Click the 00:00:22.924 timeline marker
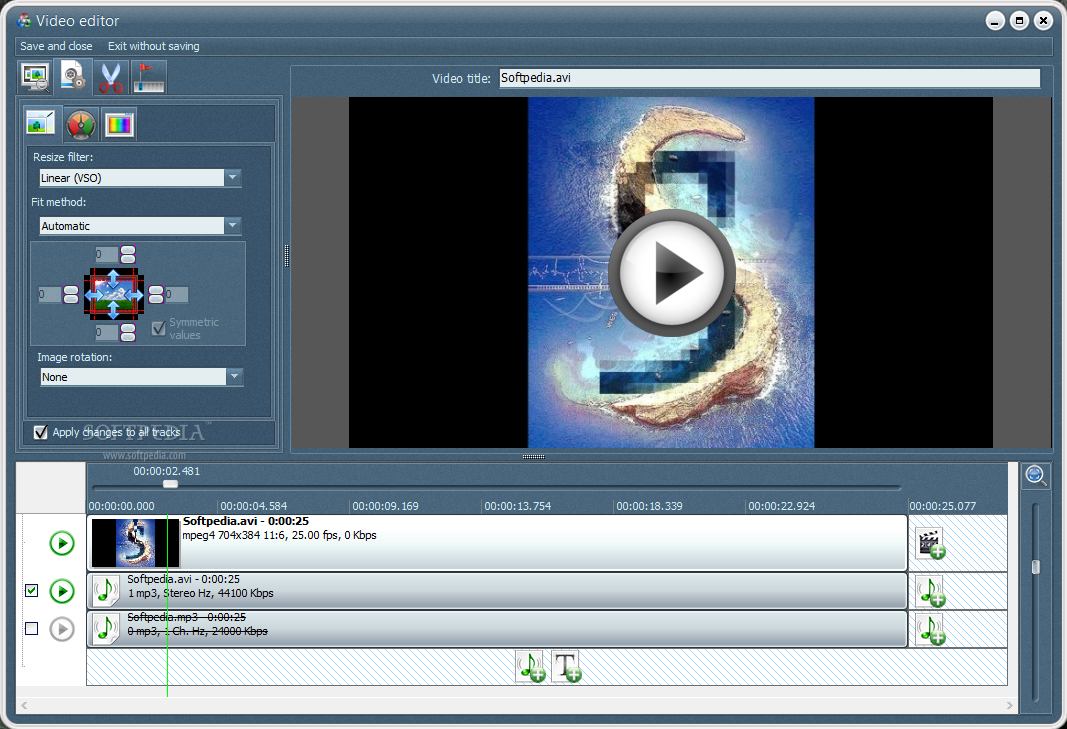The height and width of the screenshot is (729, 1067). [x=781, y=506]
